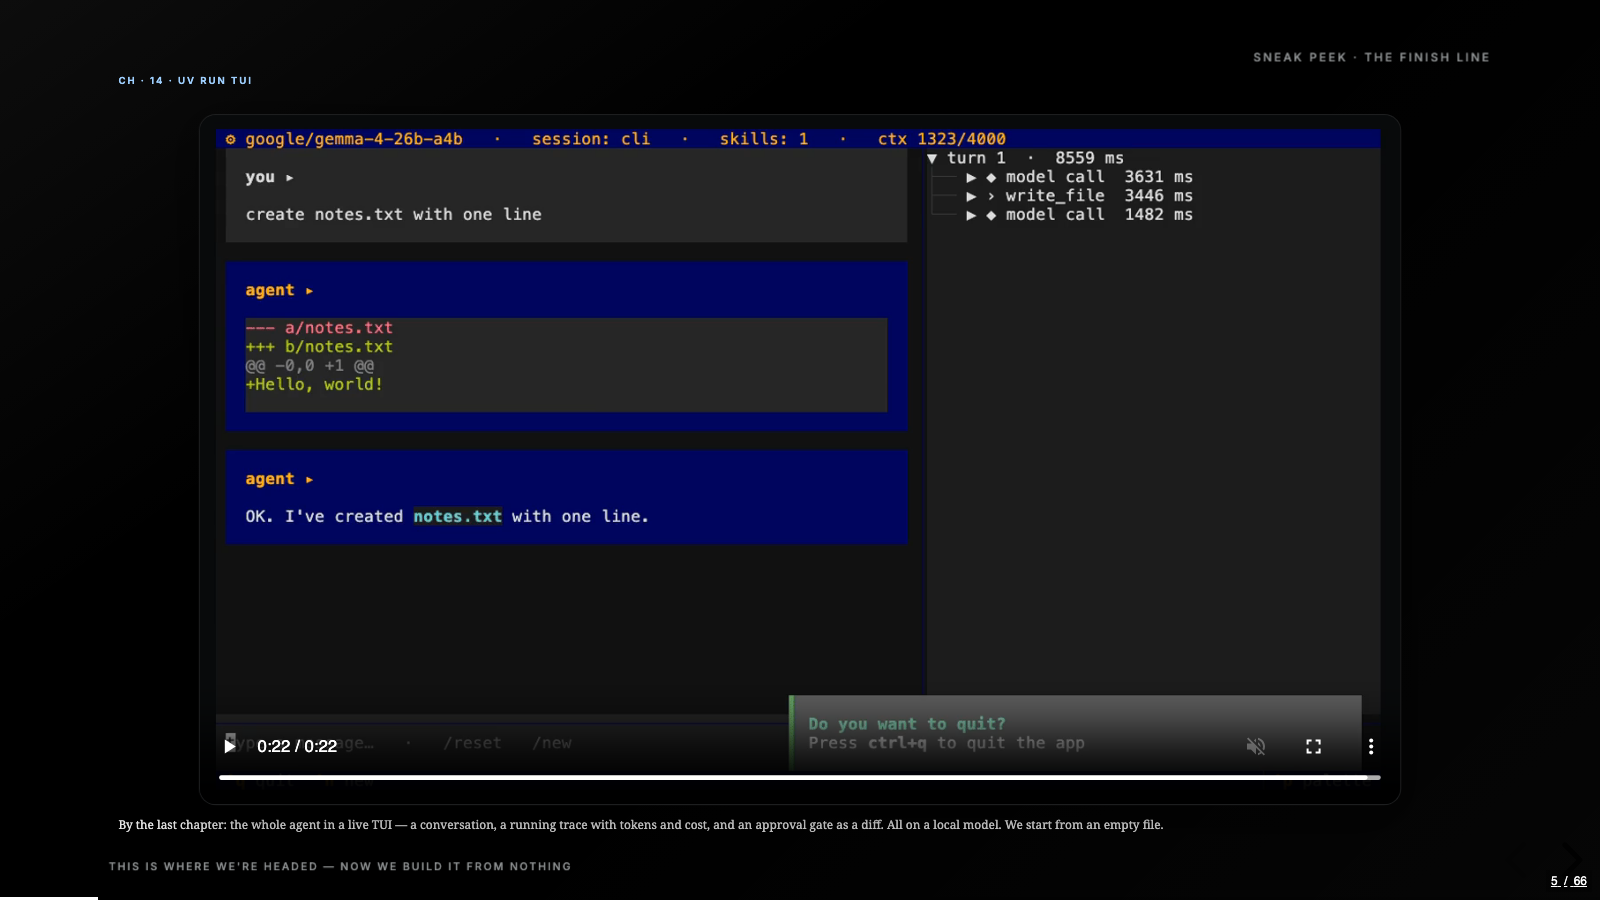Click the diff line "+++ b/notes.txt"

point(319,347)
